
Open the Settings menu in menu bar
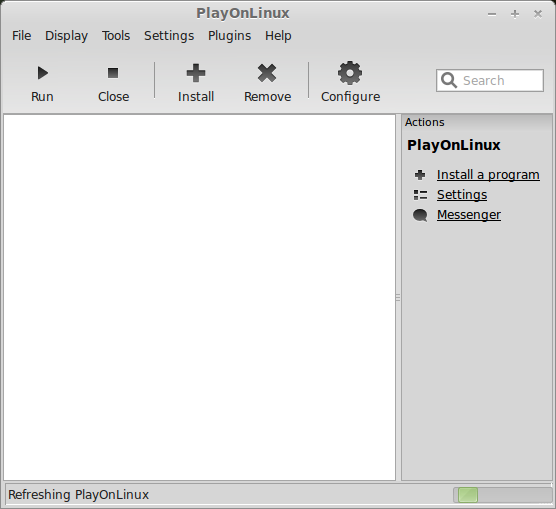coord(169,36)
